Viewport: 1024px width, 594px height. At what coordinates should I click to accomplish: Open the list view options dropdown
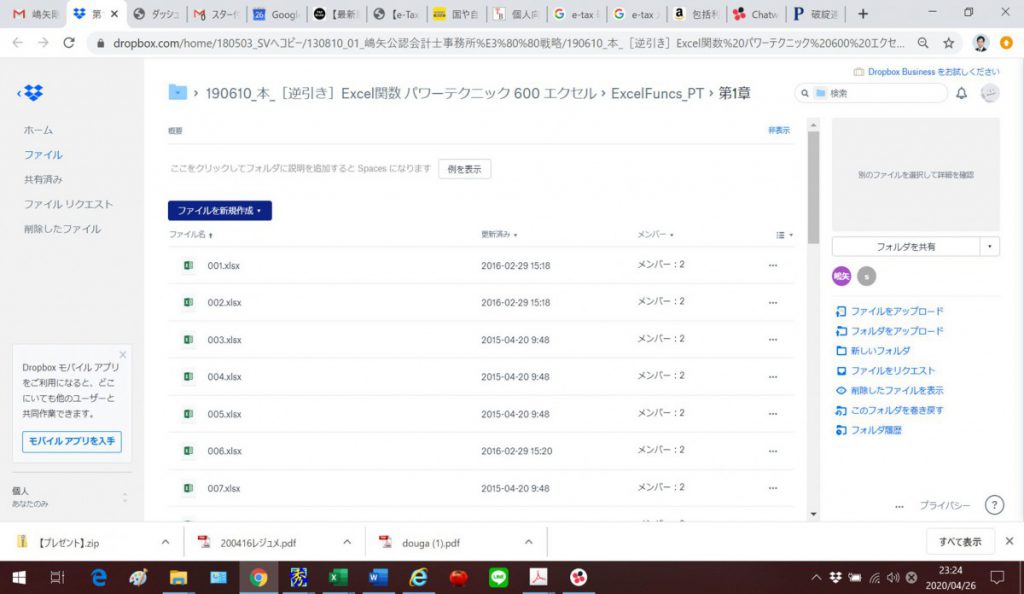pyautogui.click(x=785, y=235)
